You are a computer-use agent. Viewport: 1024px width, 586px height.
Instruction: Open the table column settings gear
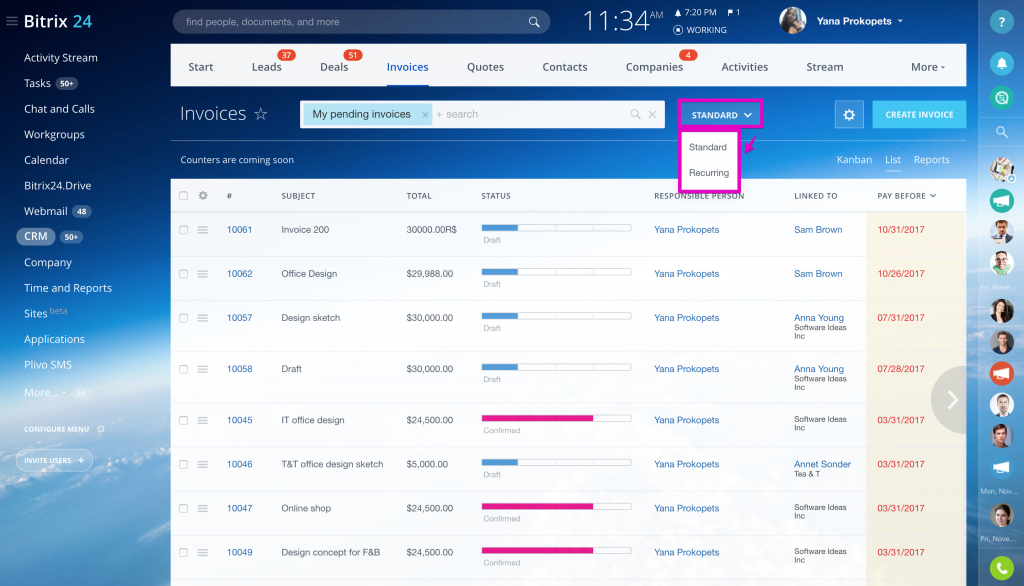click(203, 196)
